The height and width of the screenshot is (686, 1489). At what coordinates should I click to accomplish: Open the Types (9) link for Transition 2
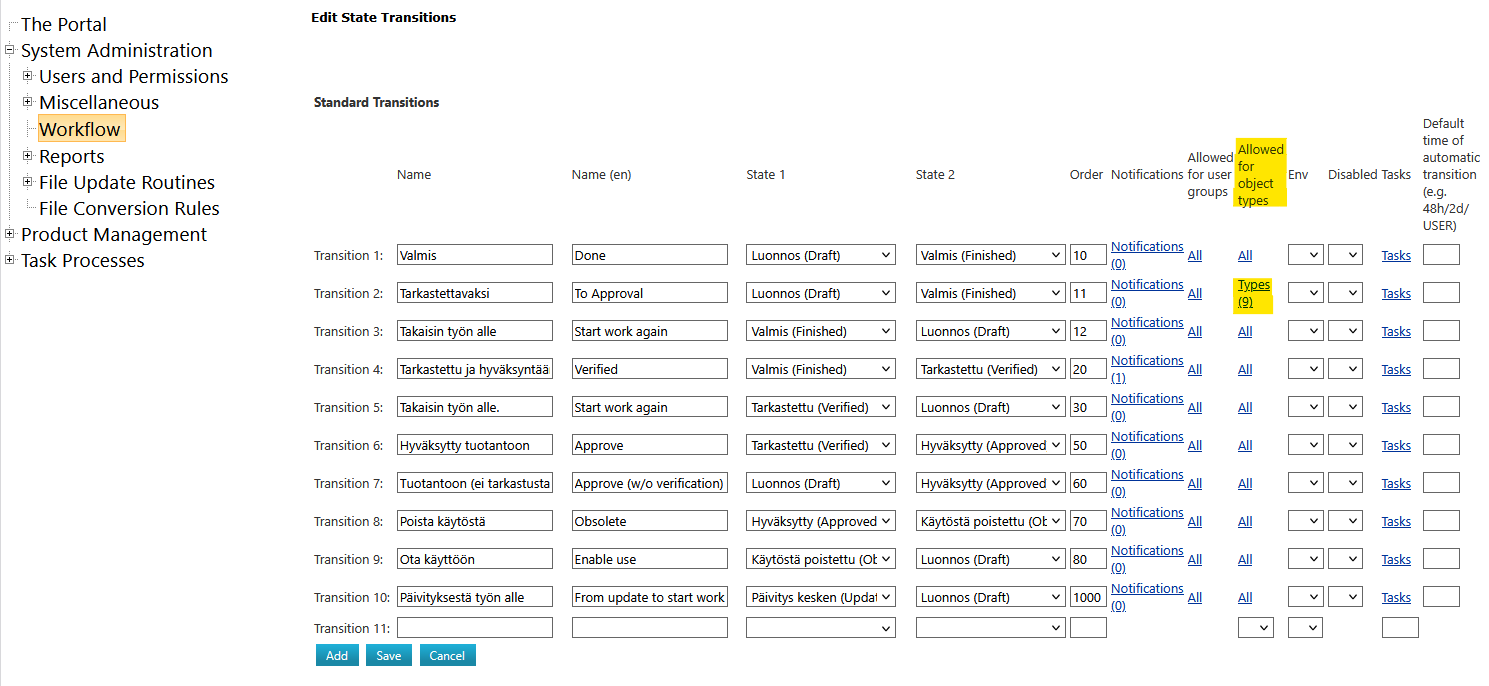pyautogui.click(x=1253, y=293)
